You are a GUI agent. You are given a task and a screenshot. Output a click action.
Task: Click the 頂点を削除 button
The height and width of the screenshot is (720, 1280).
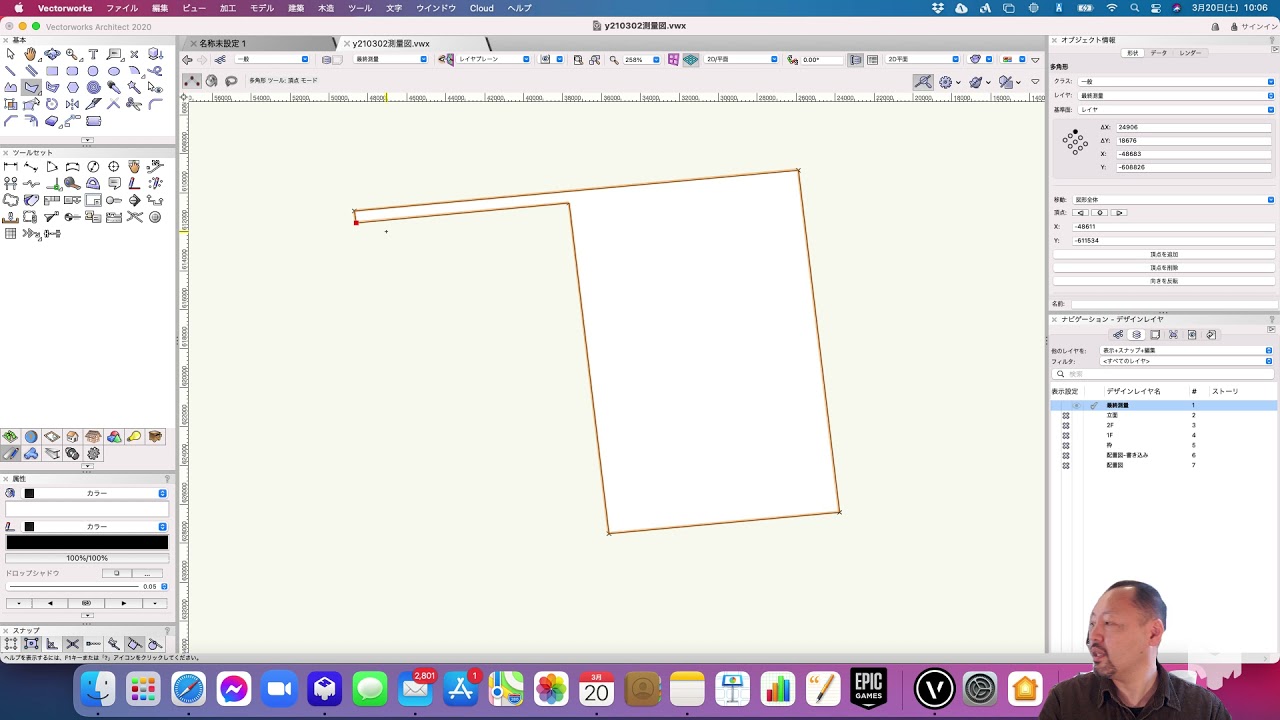coord(1164,268)
